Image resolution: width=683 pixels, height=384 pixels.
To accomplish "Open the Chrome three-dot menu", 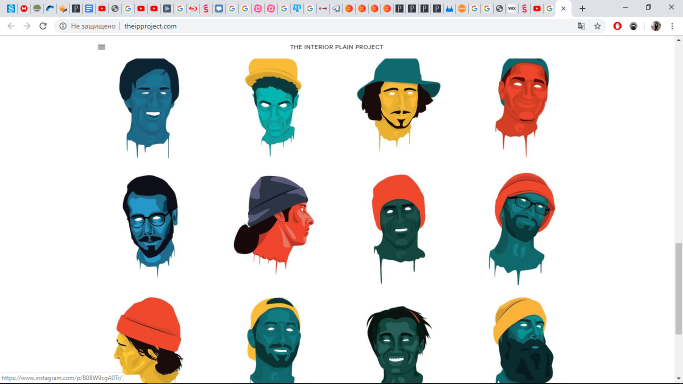I will [x=673, y=26].
